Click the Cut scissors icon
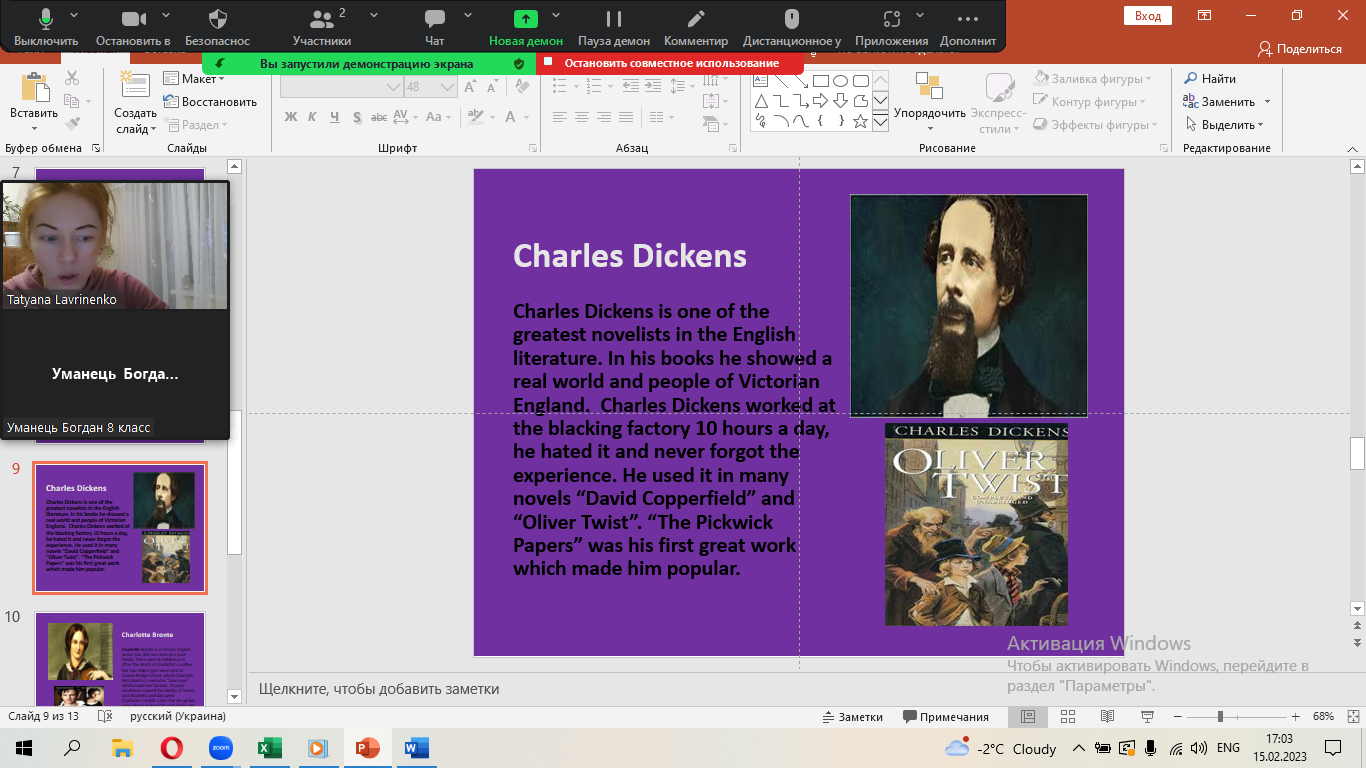 click(72, 78)
